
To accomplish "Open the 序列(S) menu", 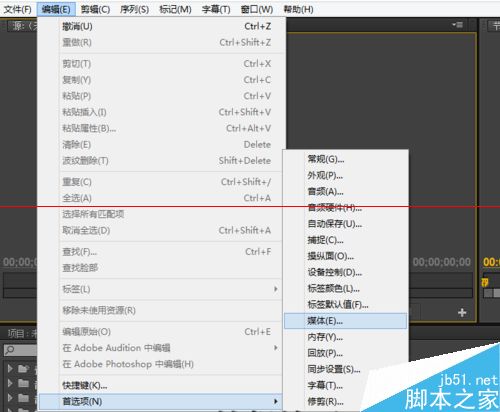I will (x=134, y=9).
